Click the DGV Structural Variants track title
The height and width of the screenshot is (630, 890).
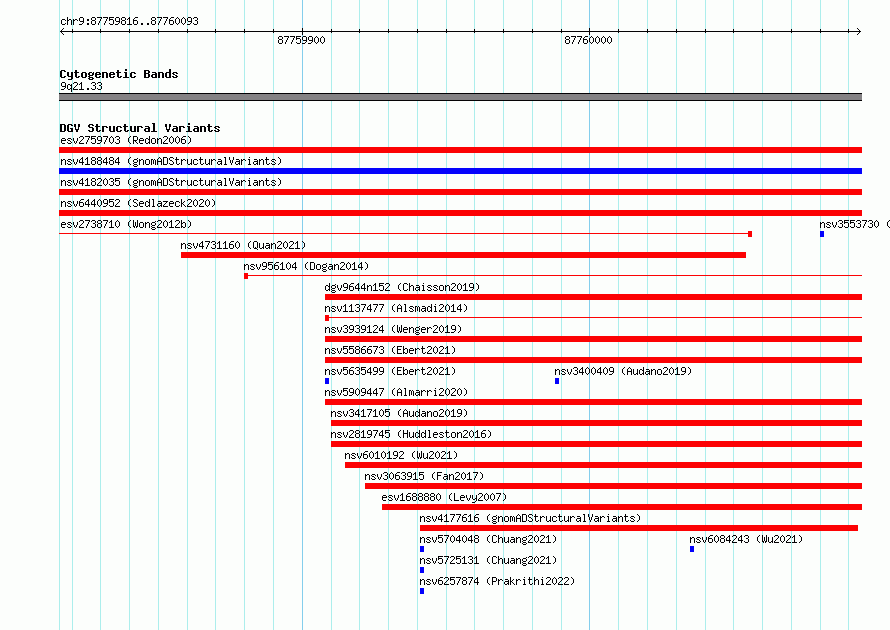140,128
